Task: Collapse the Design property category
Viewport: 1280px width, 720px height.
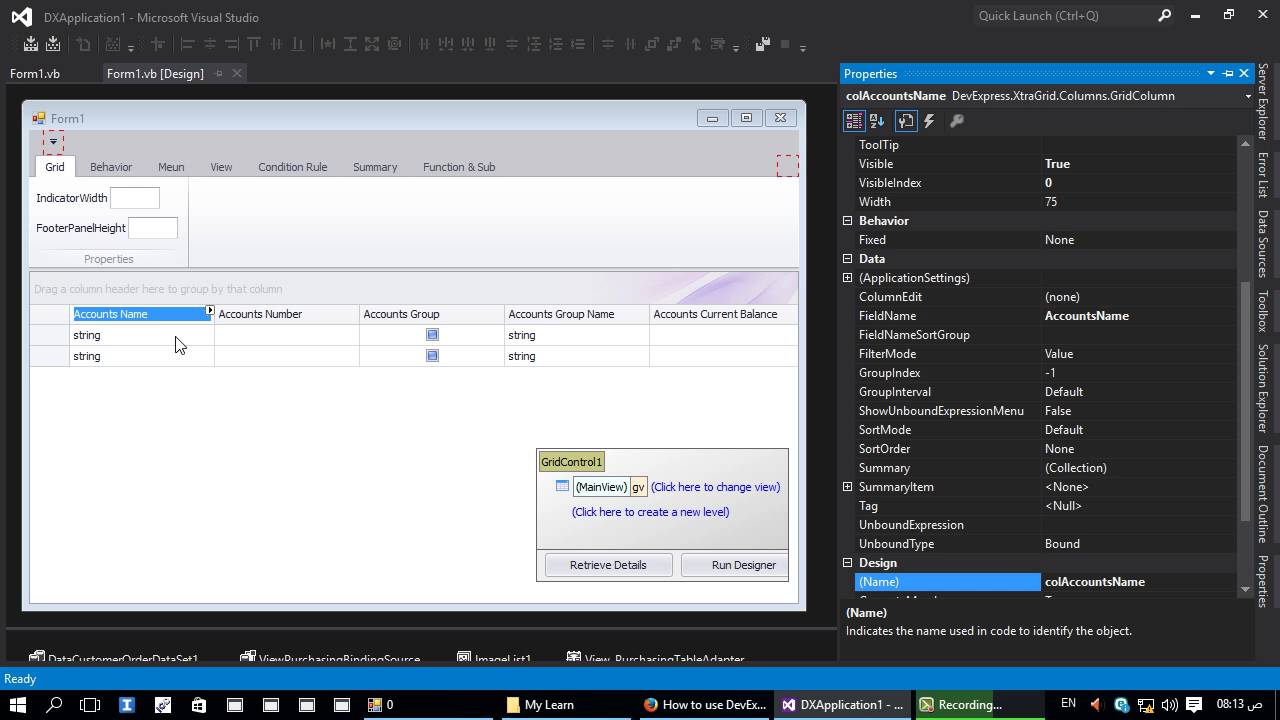Action: click(848, 563)
